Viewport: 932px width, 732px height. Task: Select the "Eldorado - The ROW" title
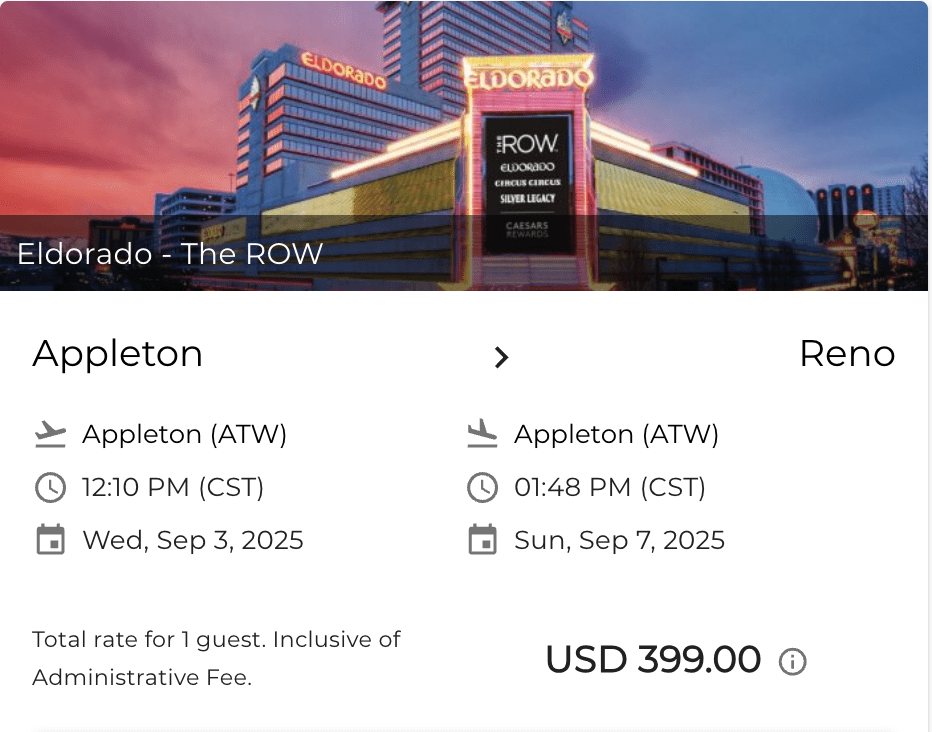(170, 254)
